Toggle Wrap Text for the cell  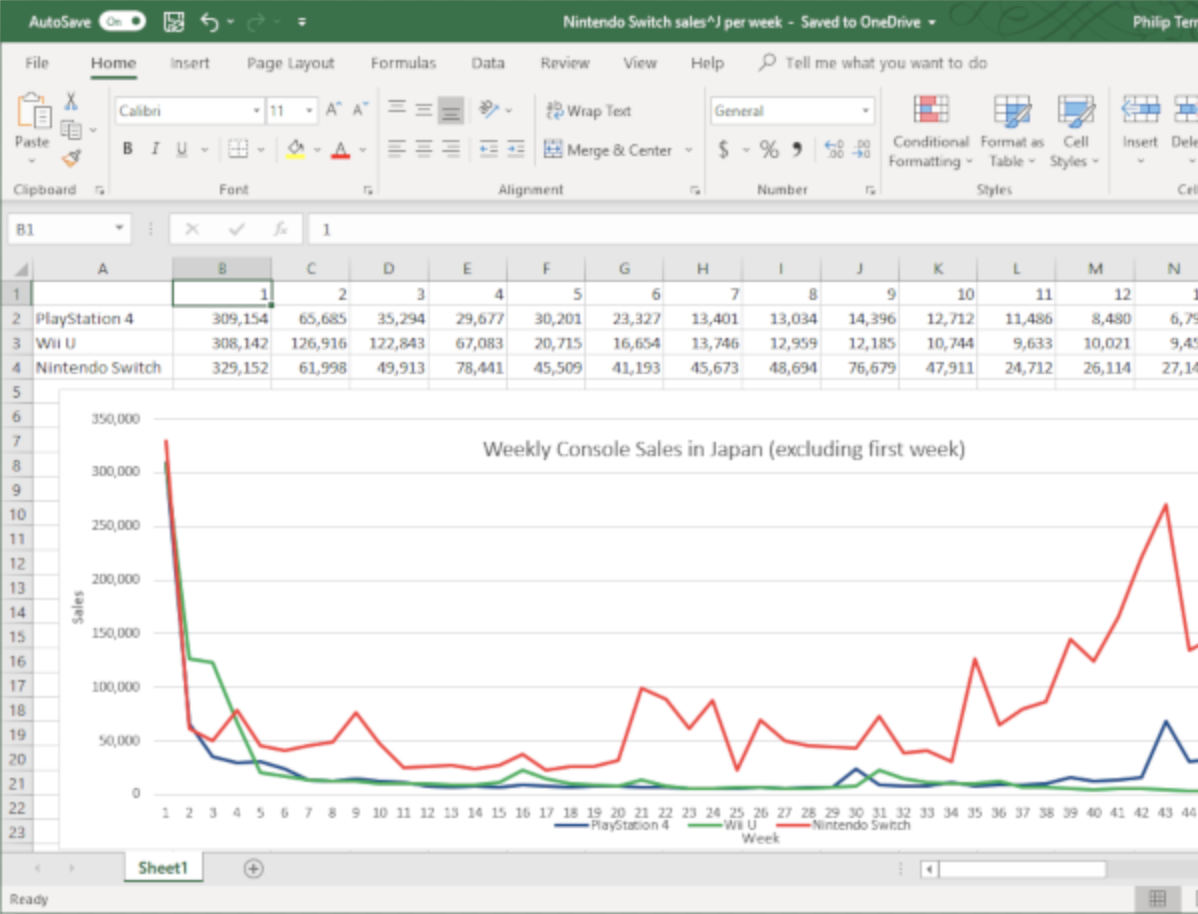[x=588, y=111]
